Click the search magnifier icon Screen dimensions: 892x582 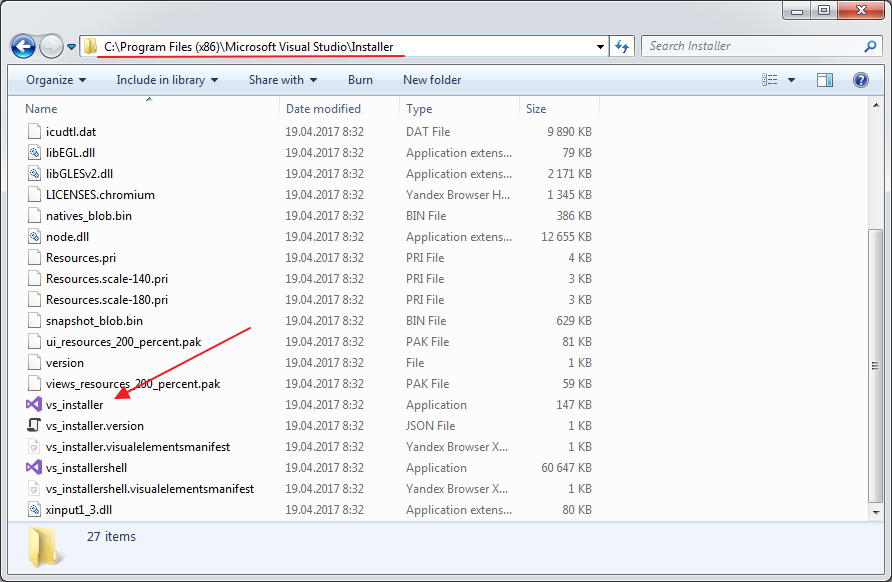[x=870, y=46]
